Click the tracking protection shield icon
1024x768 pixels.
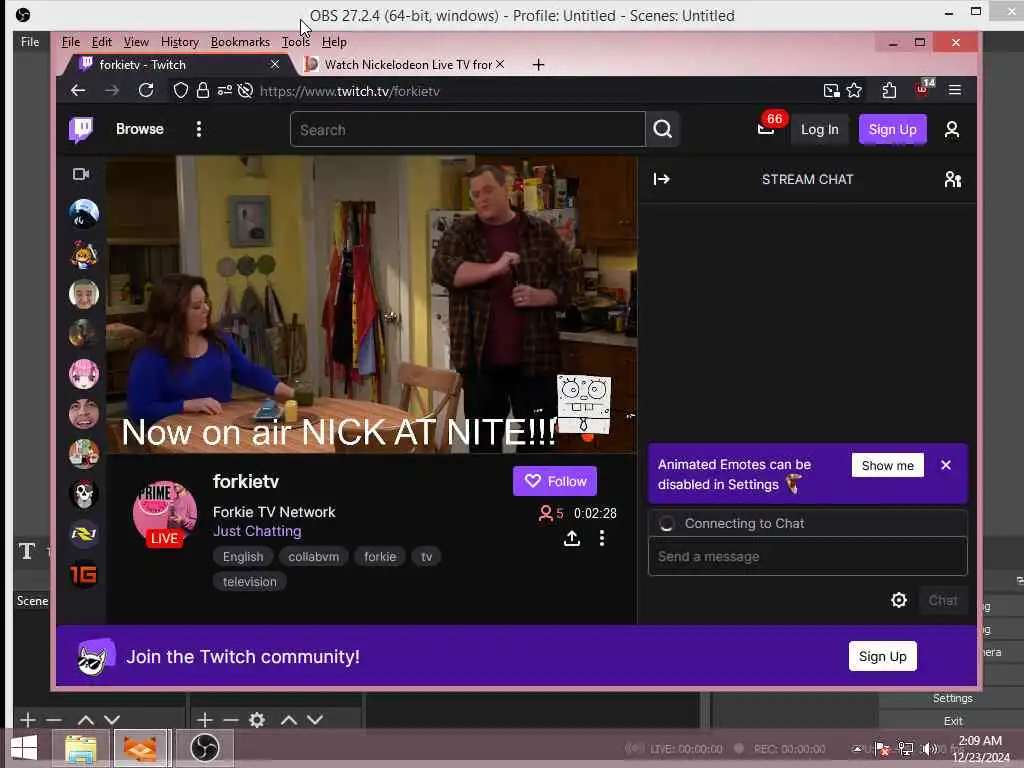click(x=180, y=91)
